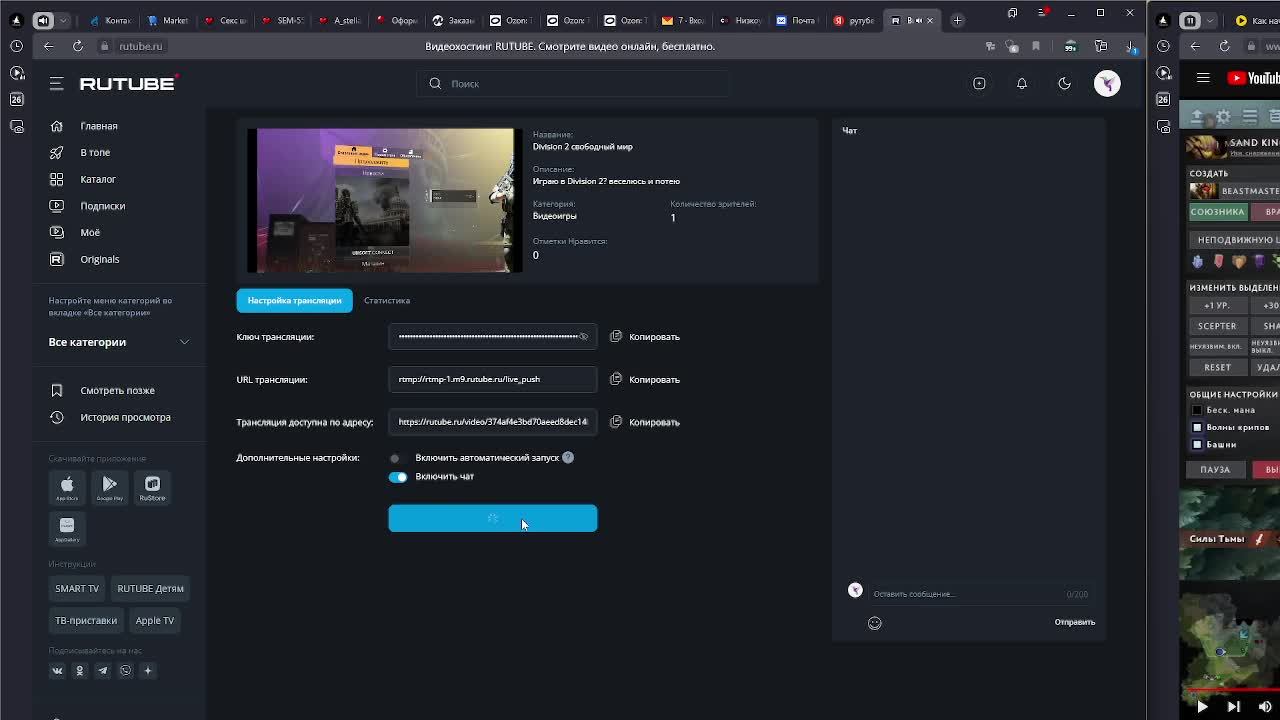Toggle Башни checkbox in video
This screenshot has width=1280, height=720.
coord(1197,444)
